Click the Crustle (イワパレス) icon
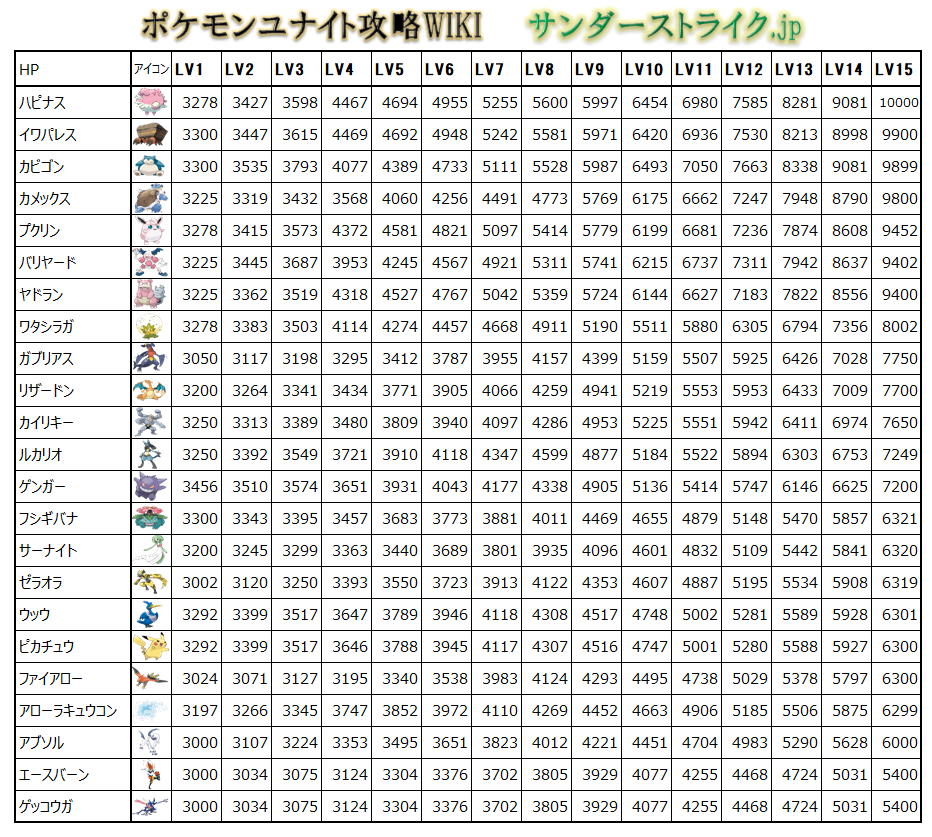 150,135
